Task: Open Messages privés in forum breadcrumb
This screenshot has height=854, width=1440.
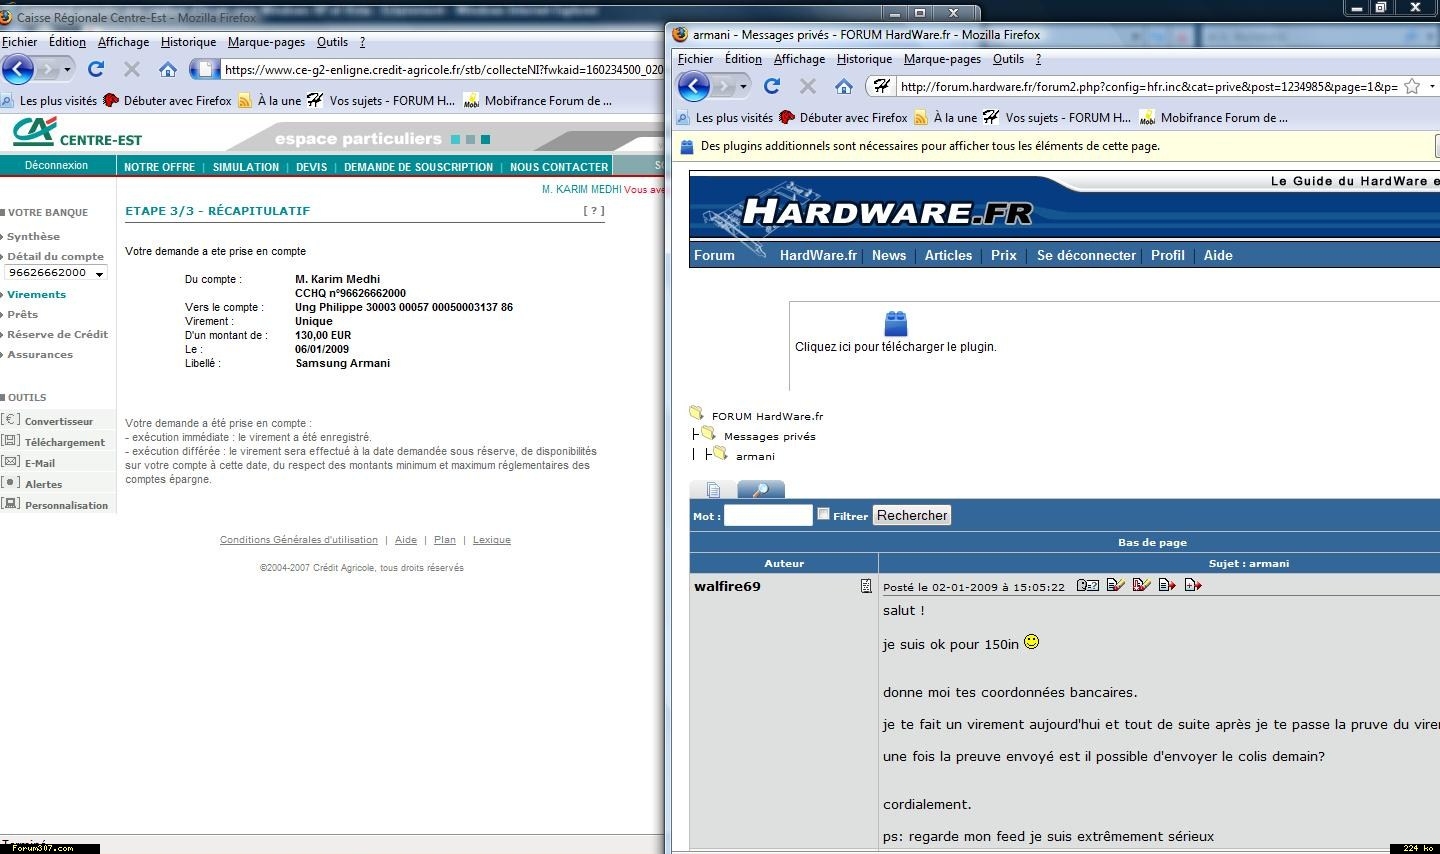Action: [x=769, y=436]
